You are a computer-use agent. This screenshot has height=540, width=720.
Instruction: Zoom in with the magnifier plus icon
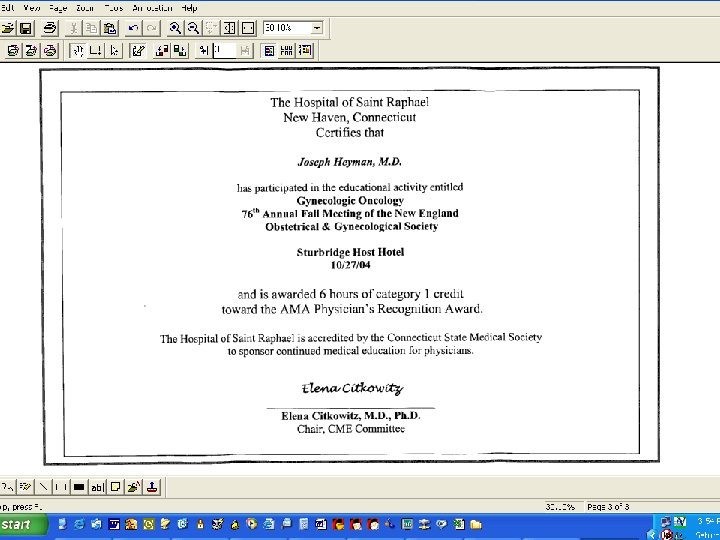pos(174,28)
